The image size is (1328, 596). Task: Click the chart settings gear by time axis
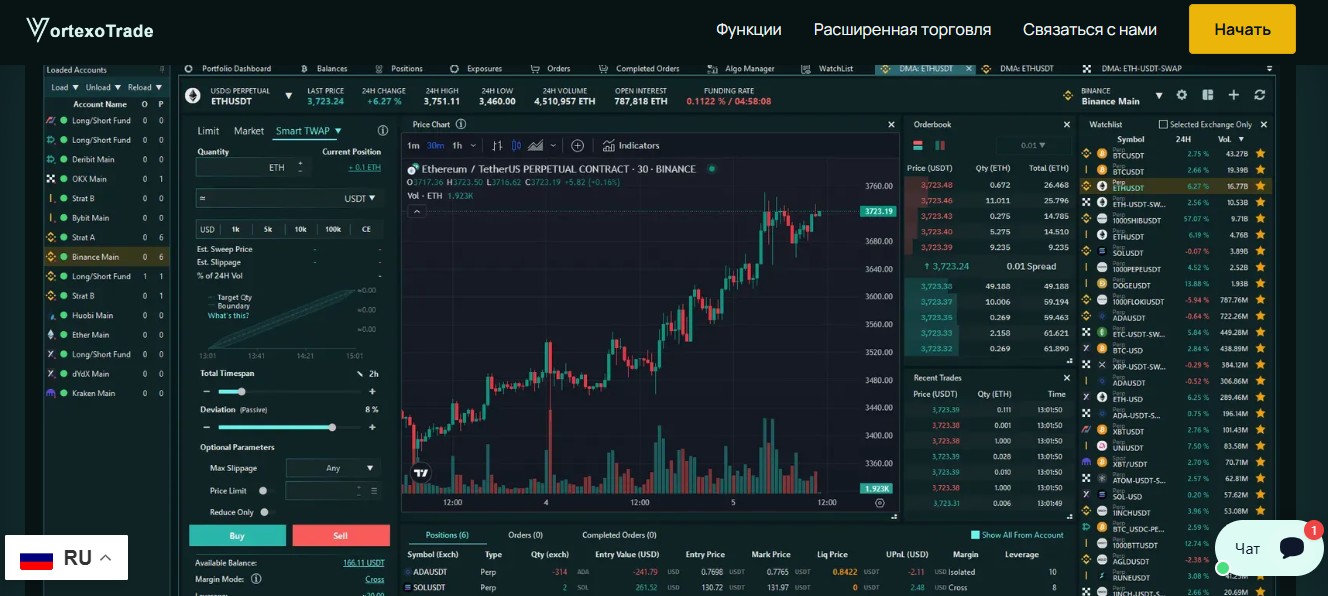(x=880, y=503)
